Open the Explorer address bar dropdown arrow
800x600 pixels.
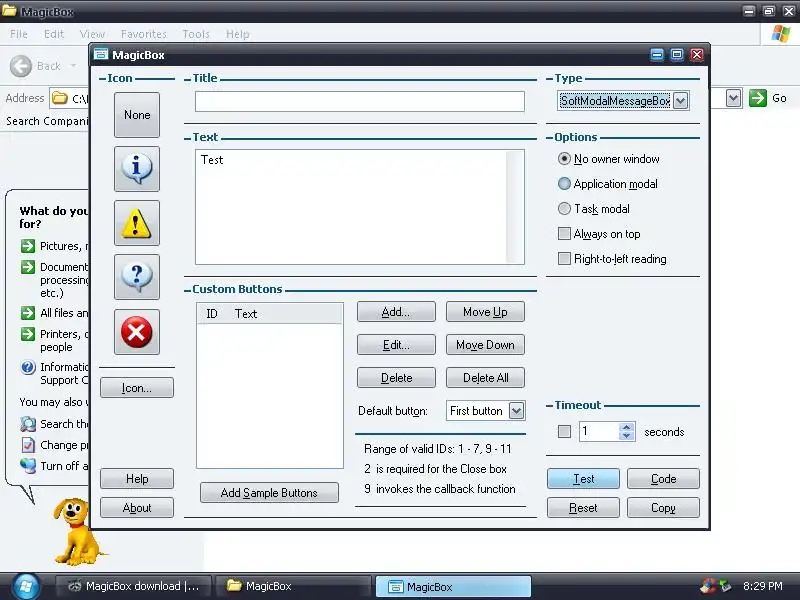733,97
